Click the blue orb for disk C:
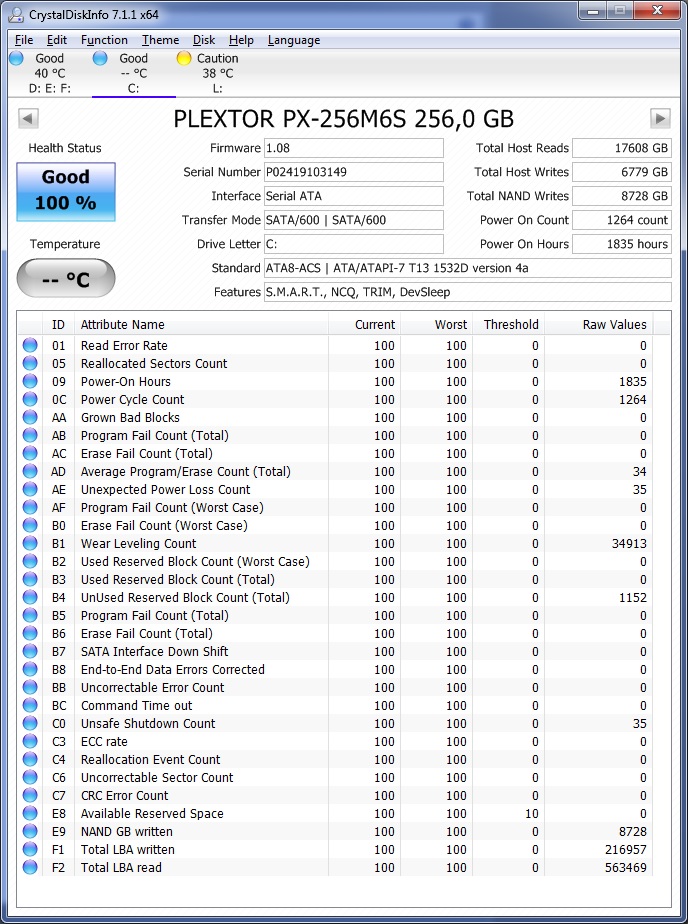Screen dimensions: 688x924 point(100,58)
